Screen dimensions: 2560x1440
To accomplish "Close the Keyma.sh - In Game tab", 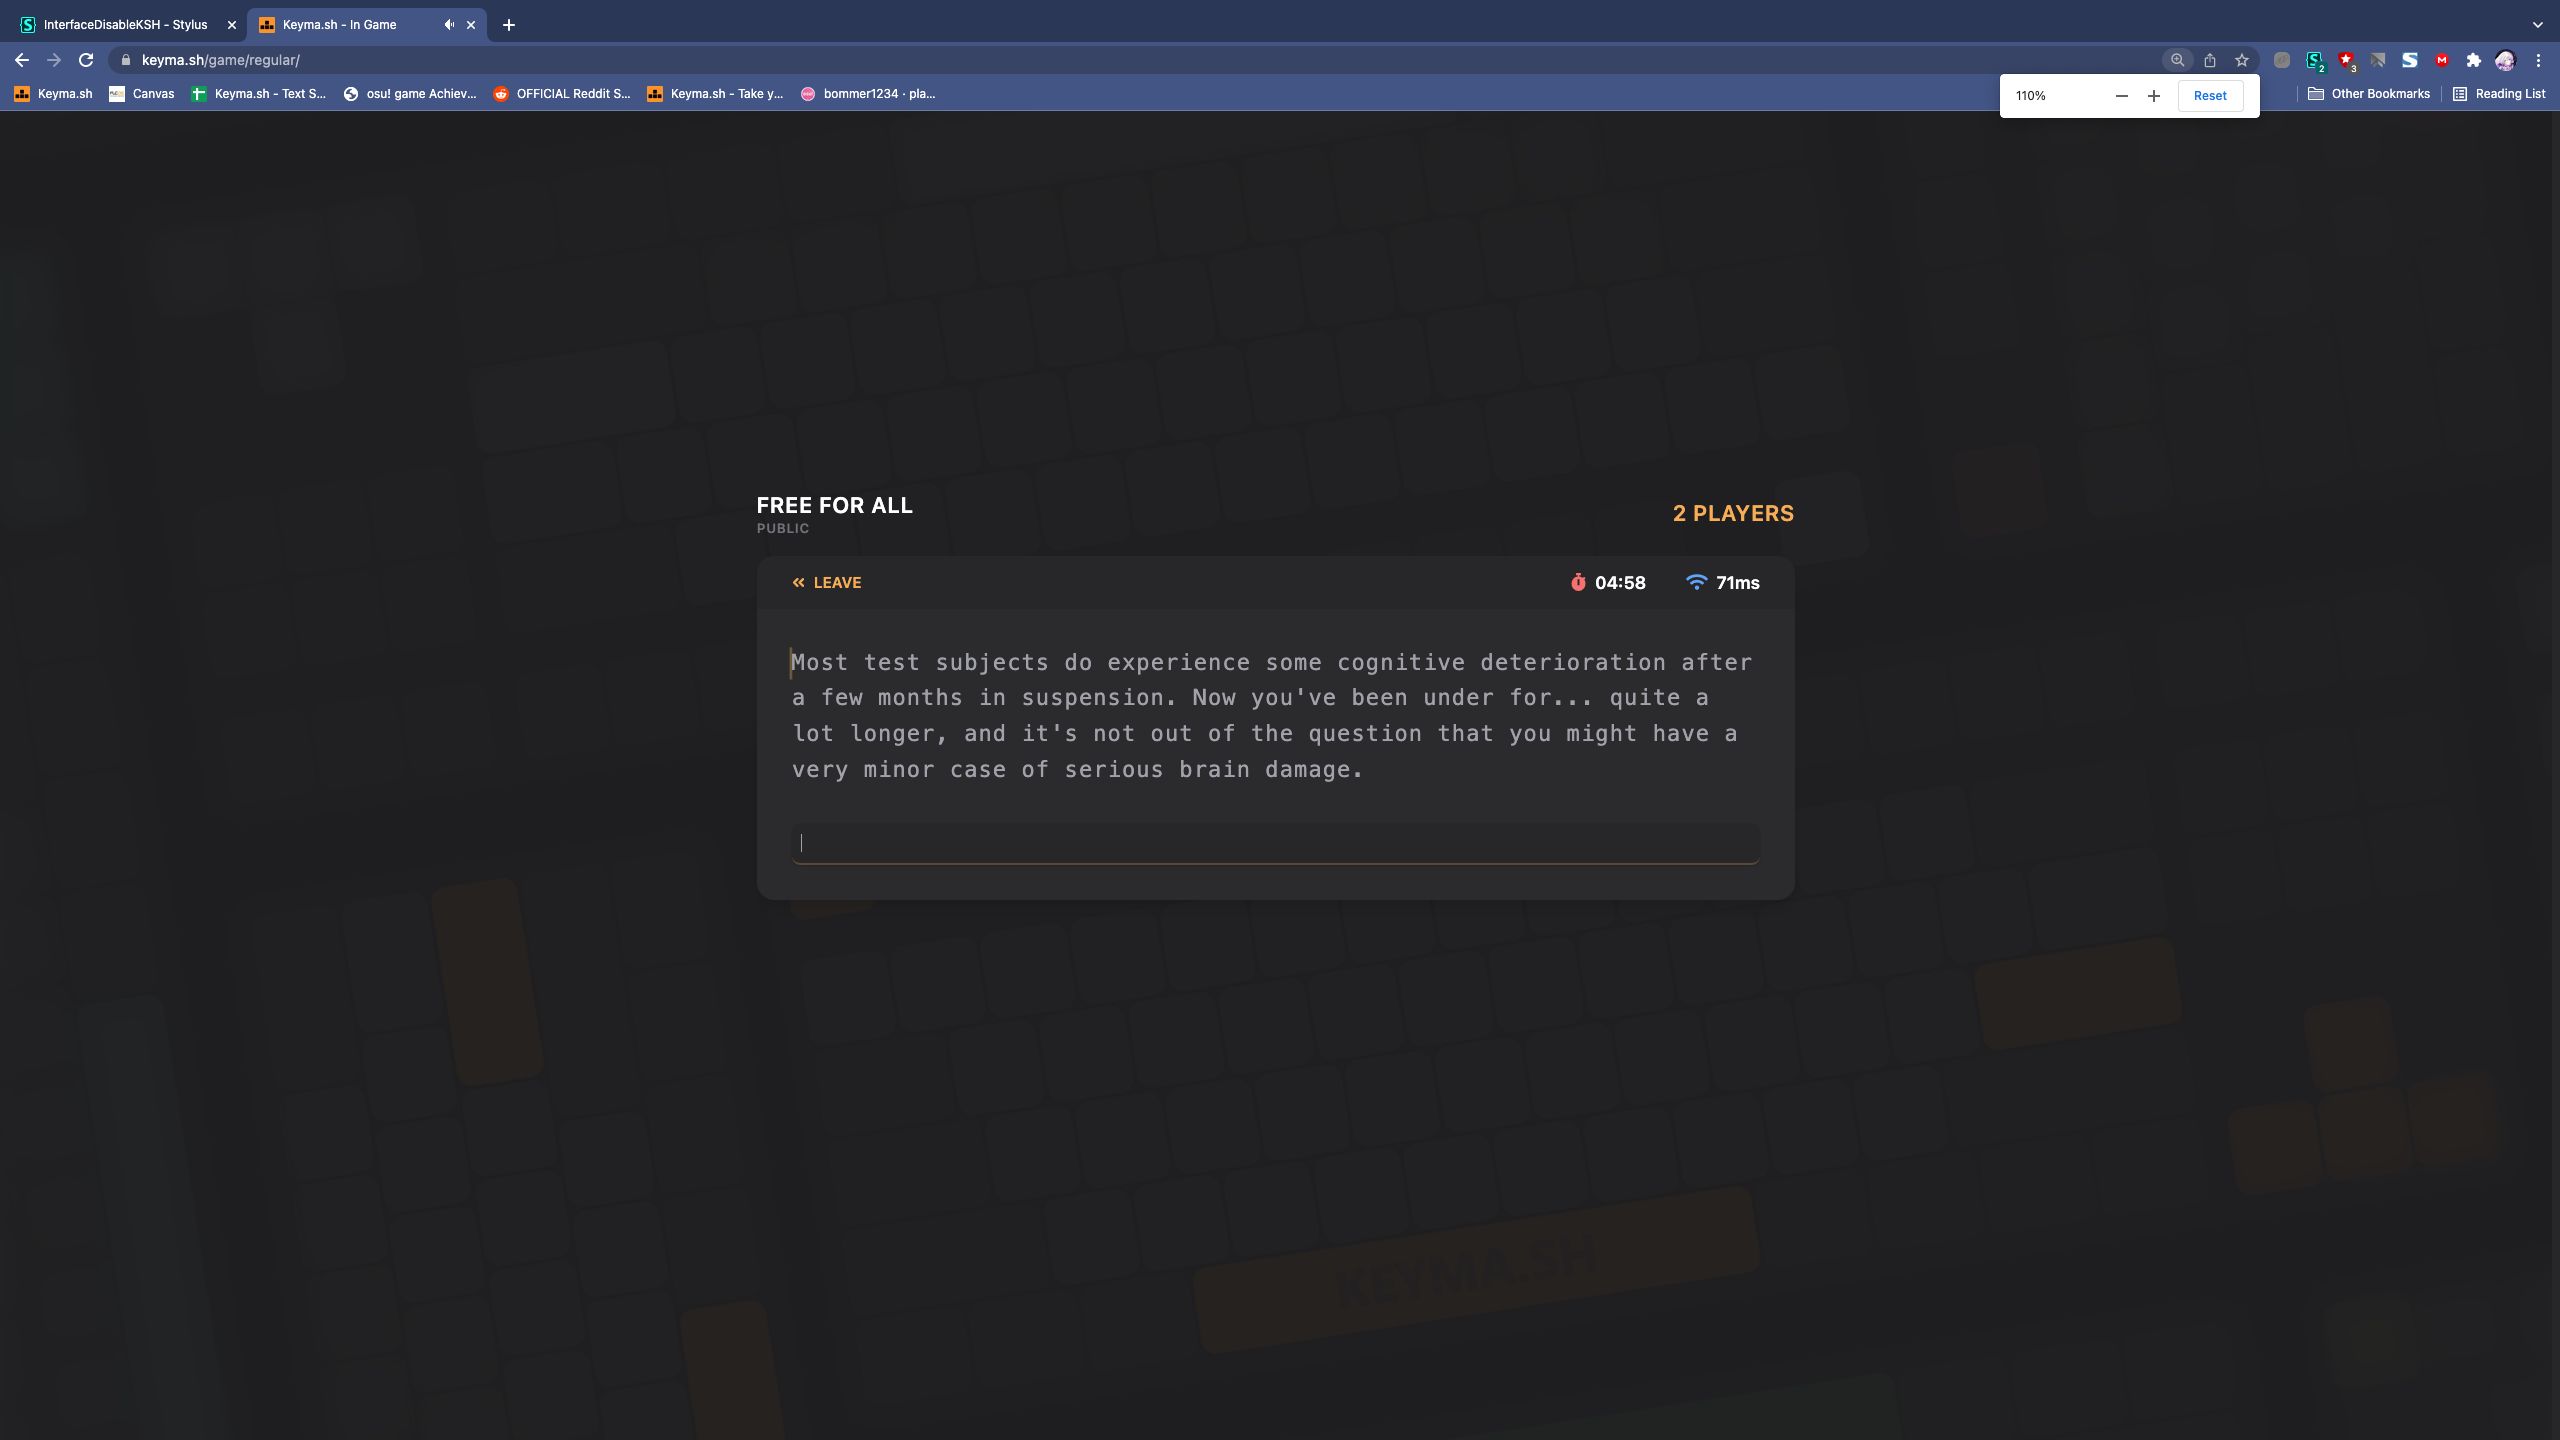I will (471, 25).
